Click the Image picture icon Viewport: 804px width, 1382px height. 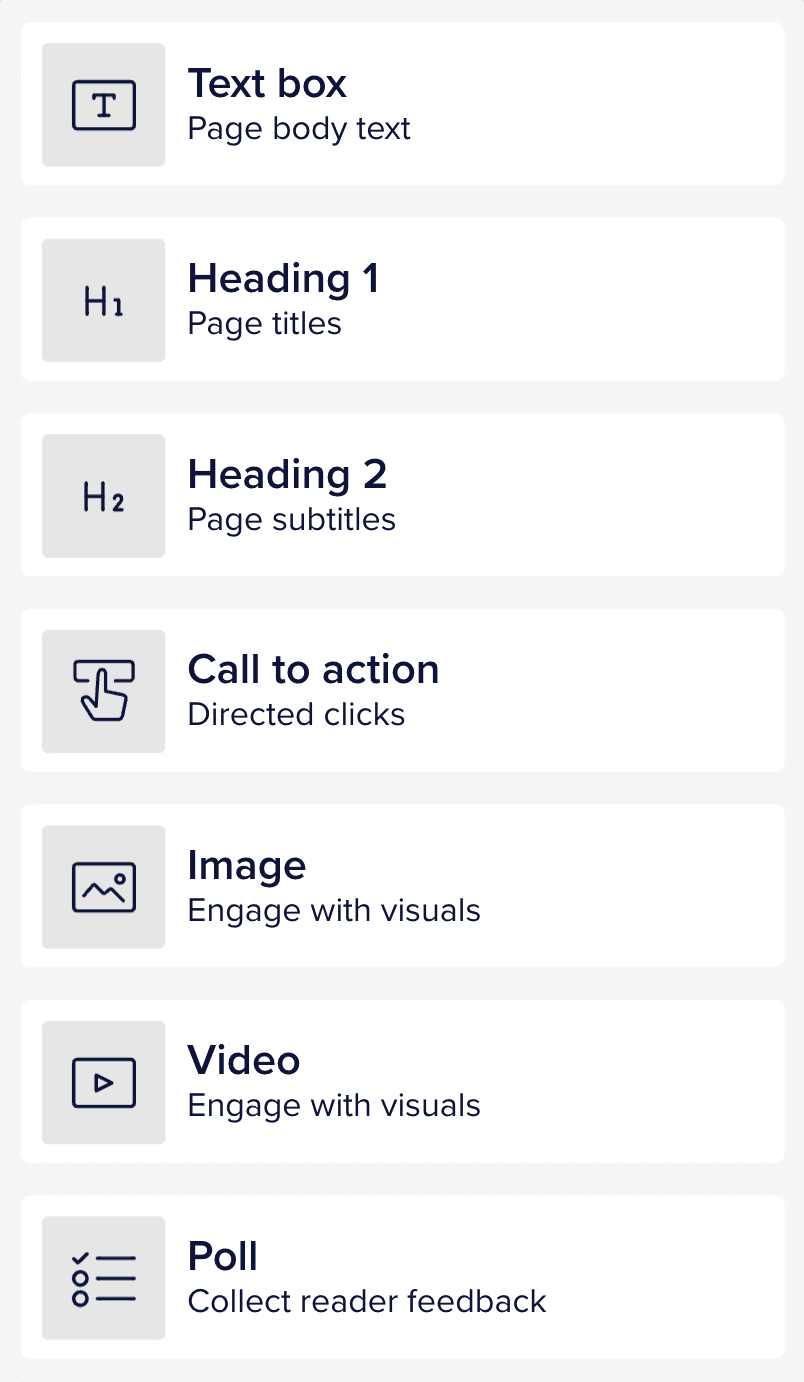pos(103,887)
